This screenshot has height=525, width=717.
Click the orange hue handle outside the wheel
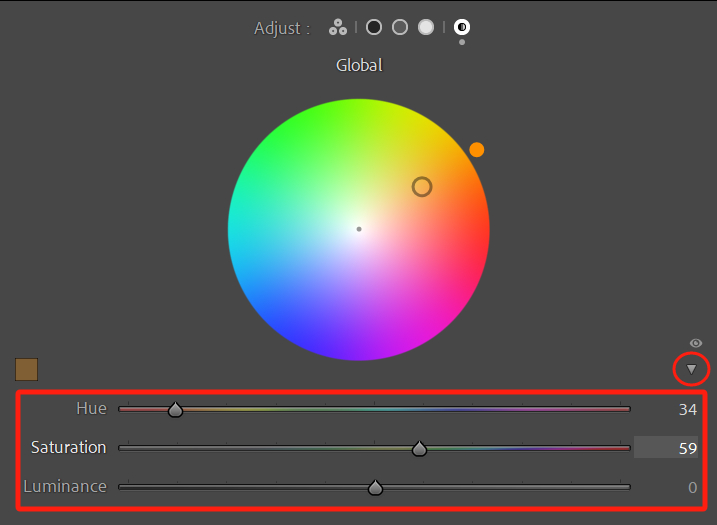[x=477, y=149]
